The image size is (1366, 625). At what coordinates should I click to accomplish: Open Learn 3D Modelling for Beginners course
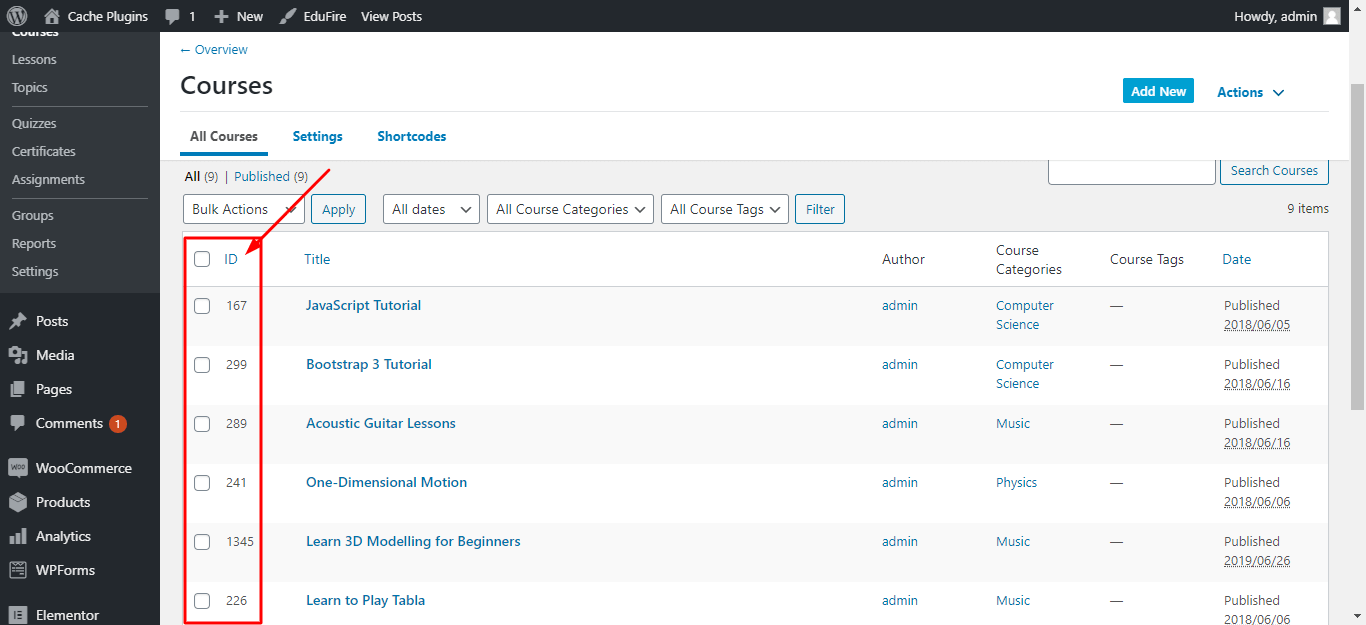pyautogui.click(x=413, y=542)
